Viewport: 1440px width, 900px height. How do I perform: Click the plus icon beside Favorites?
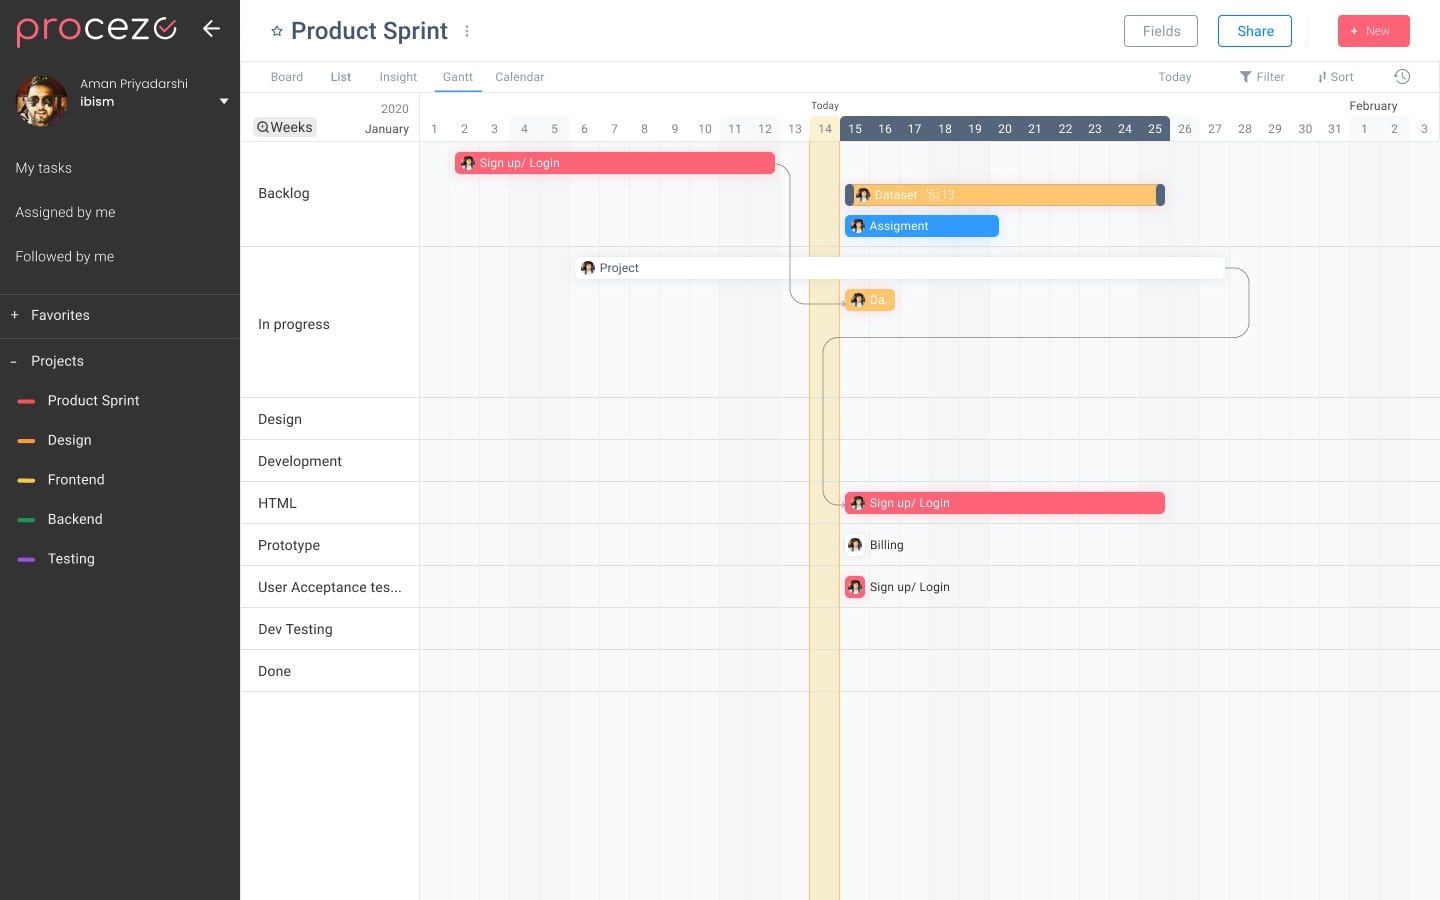pyautogui.click(x=15, y=315)
